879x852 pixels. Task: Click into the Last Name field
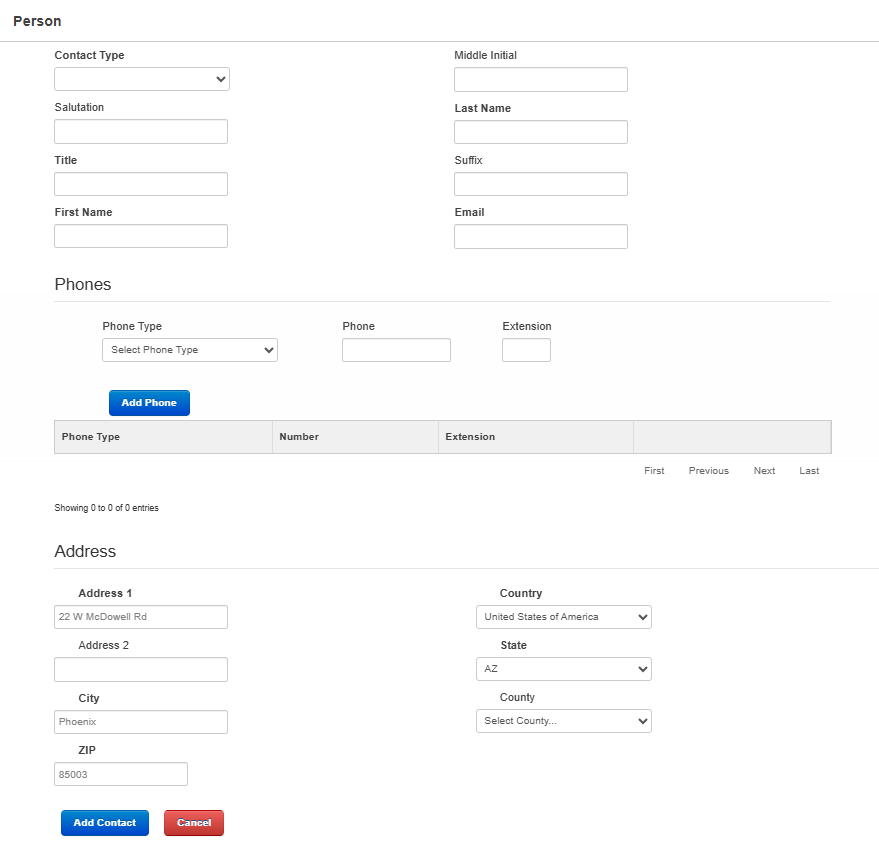tap(540, 132)
